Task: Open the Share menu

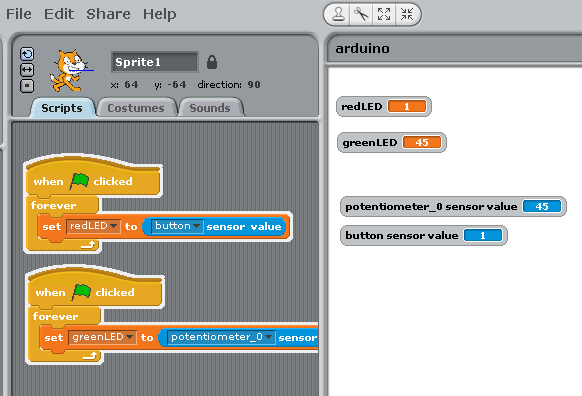Action: coord(108,14)
